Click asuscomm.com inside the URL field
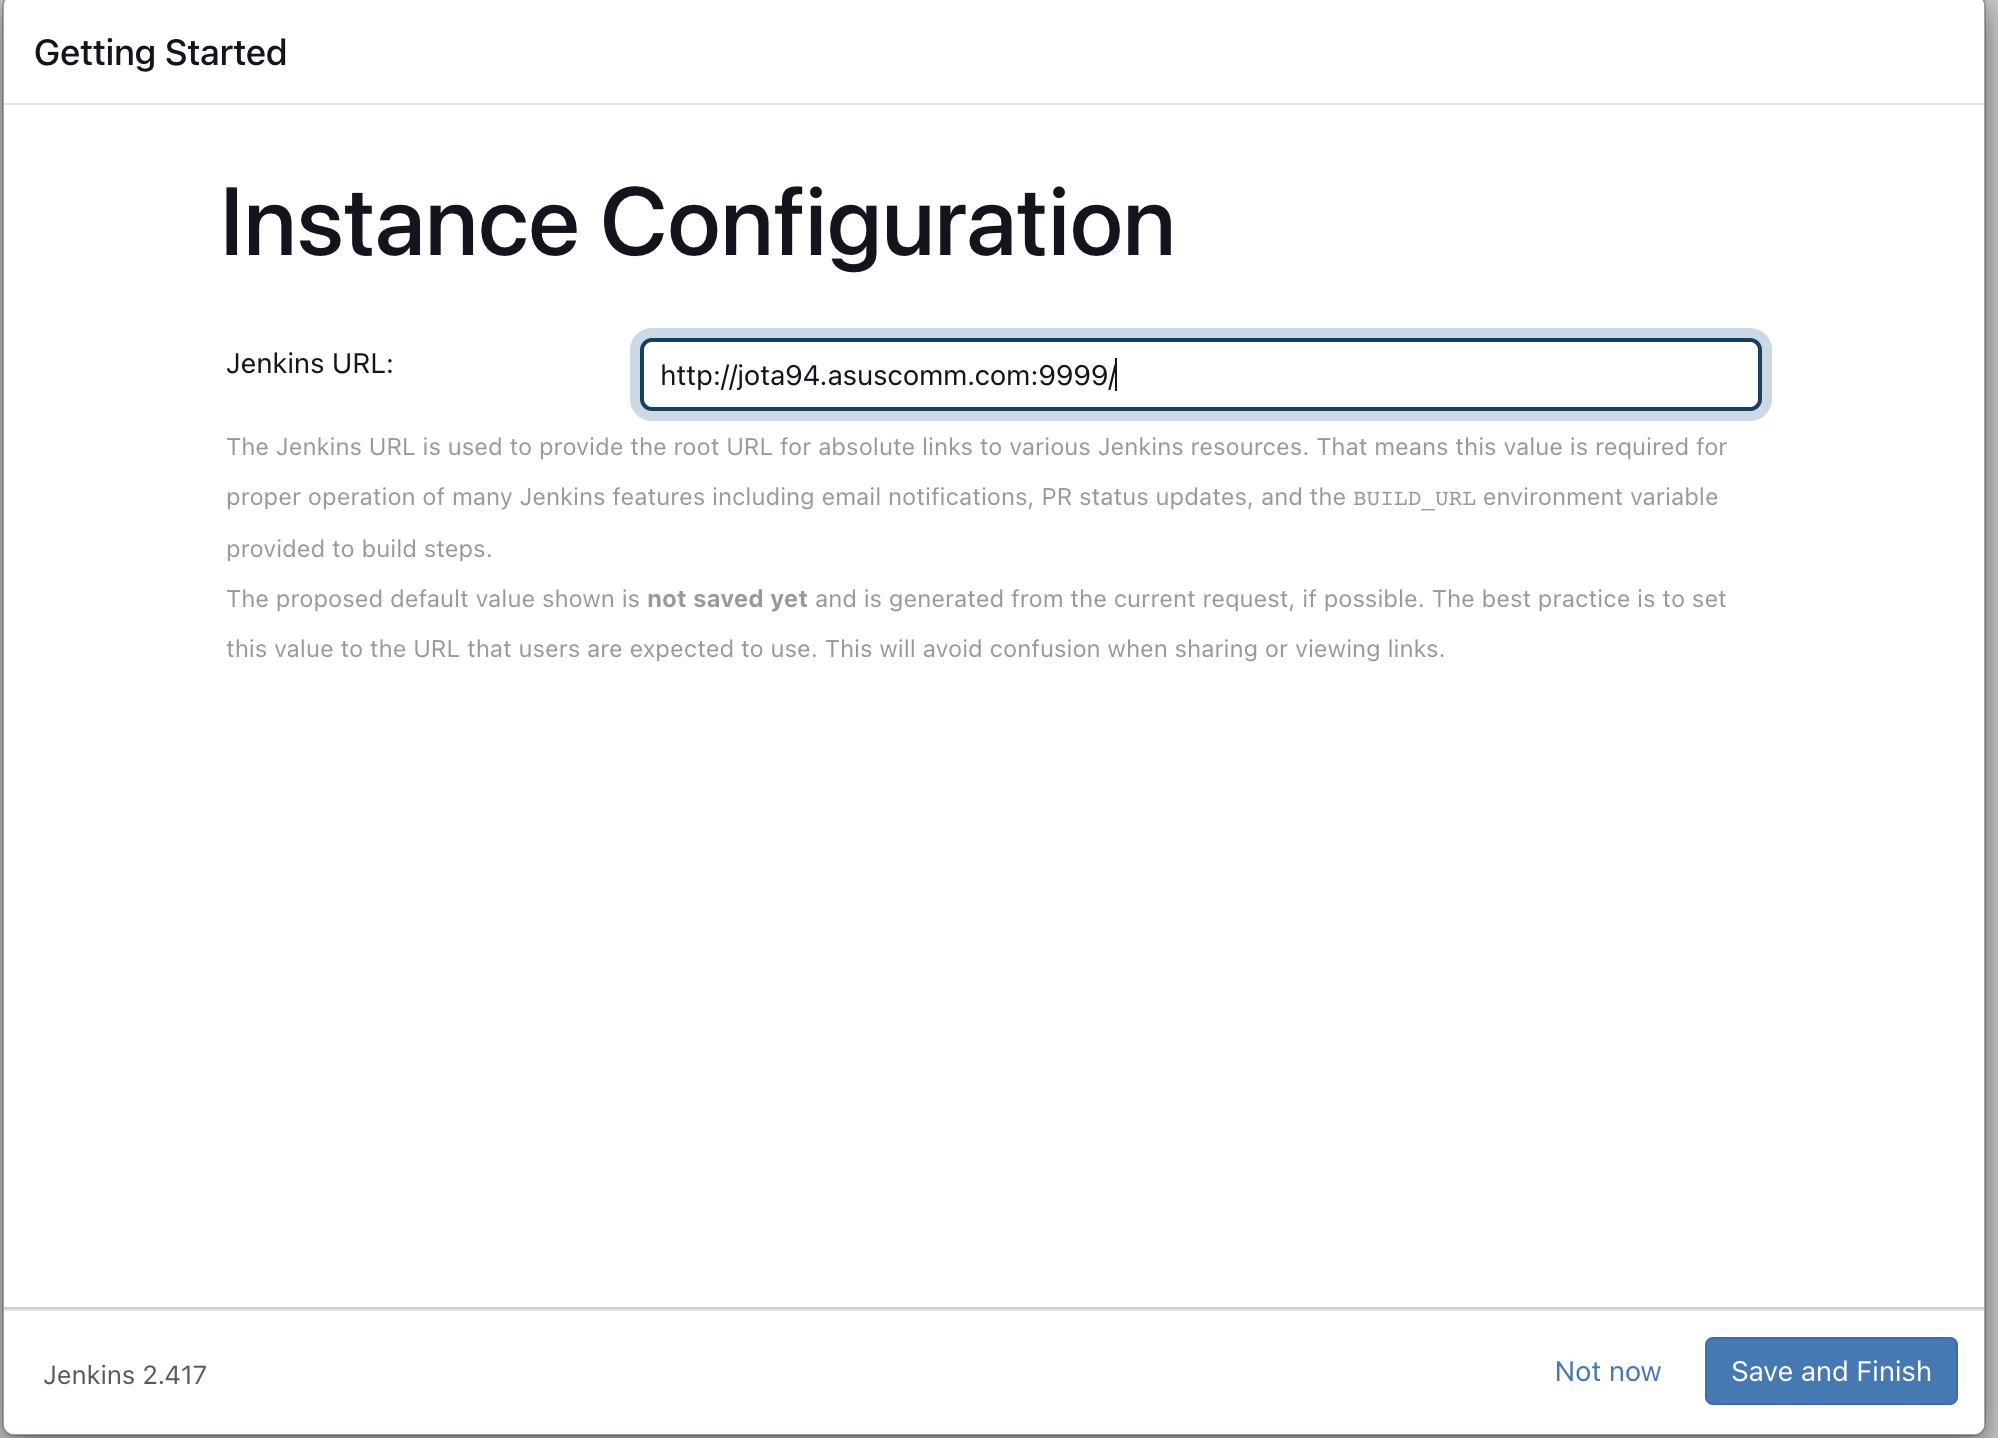 pyautogui.click(x=930, y=376)
